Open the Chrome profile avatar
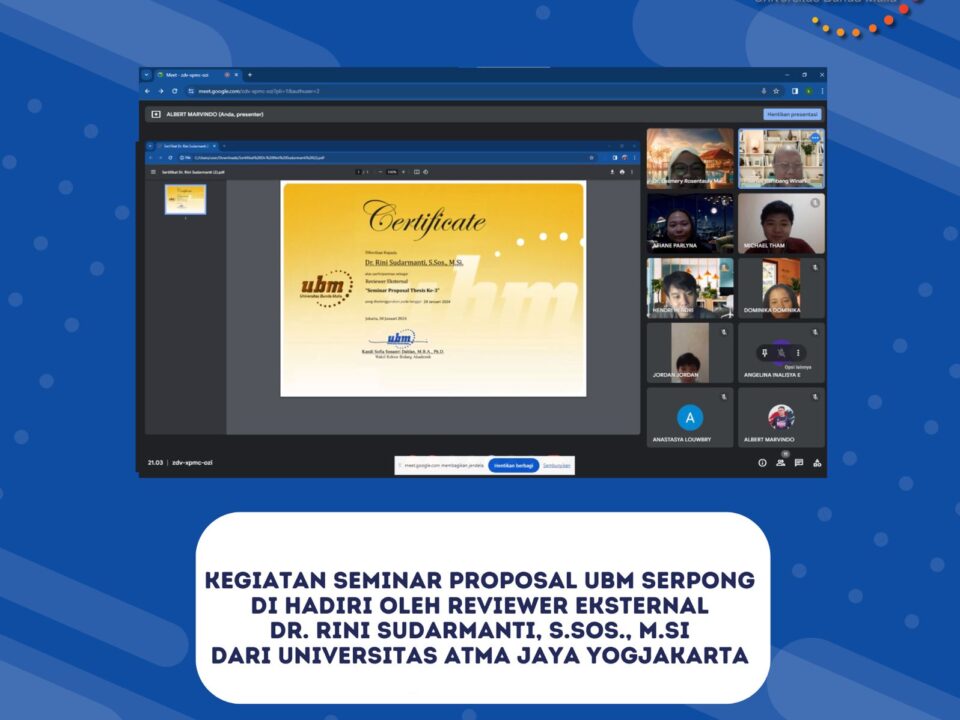The image size is (960, 720). [809, 91]
